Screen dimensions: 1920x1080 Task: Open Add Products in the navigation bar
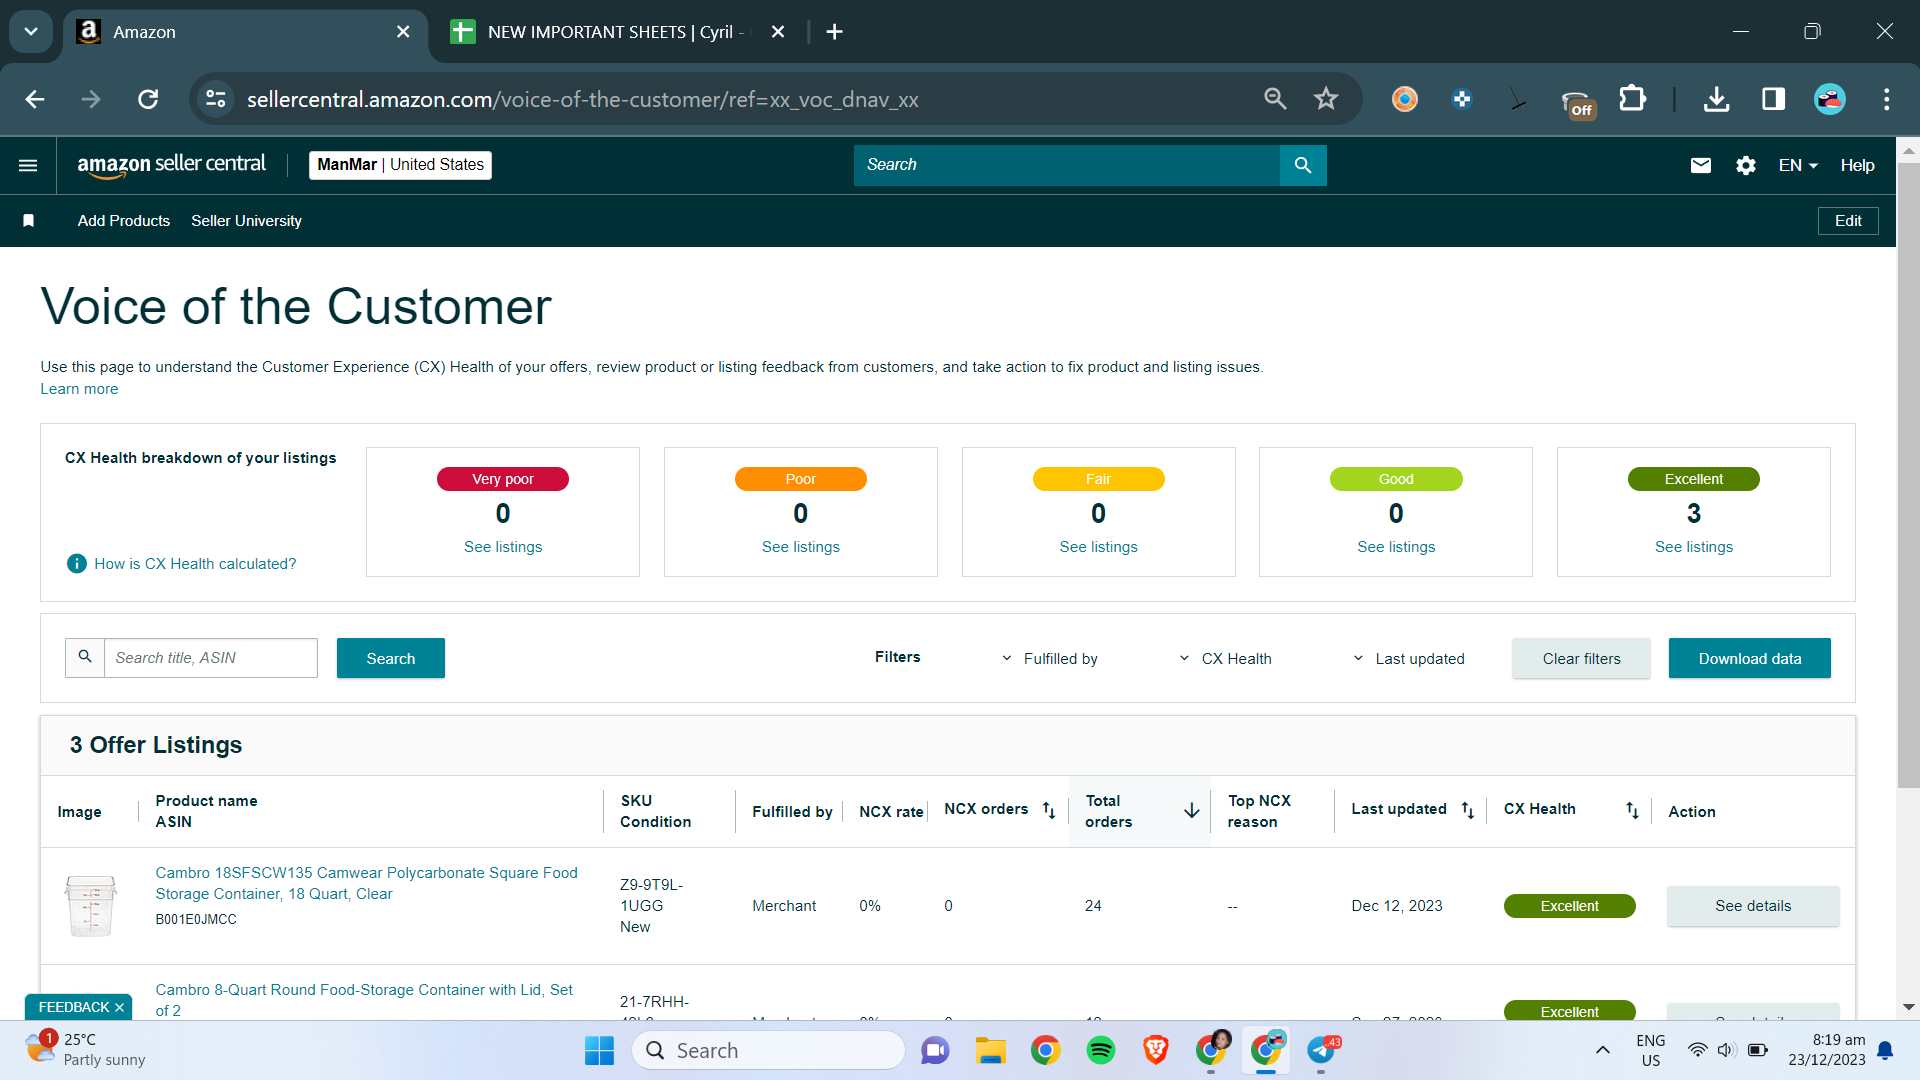(124, 221)
